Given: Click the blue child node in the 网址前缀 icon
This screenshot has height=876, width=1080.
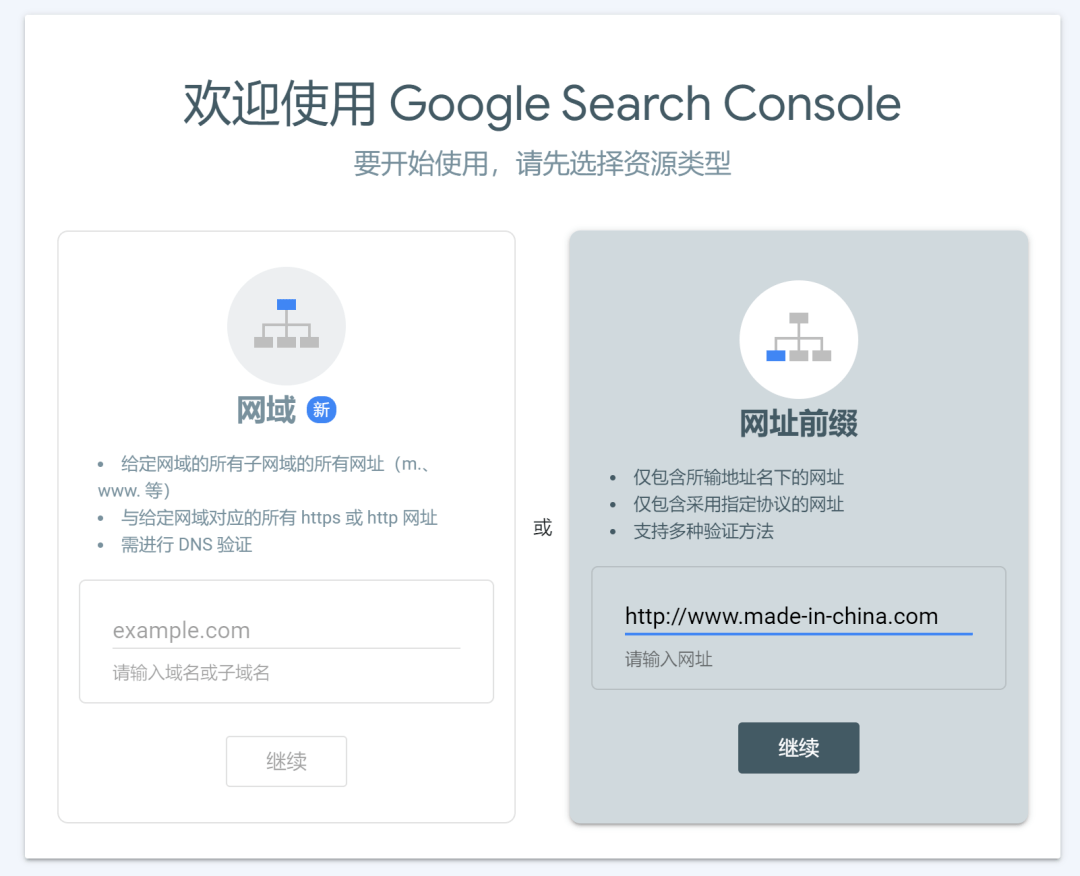Looking at the screenshot, I should [x=777, y=356].
